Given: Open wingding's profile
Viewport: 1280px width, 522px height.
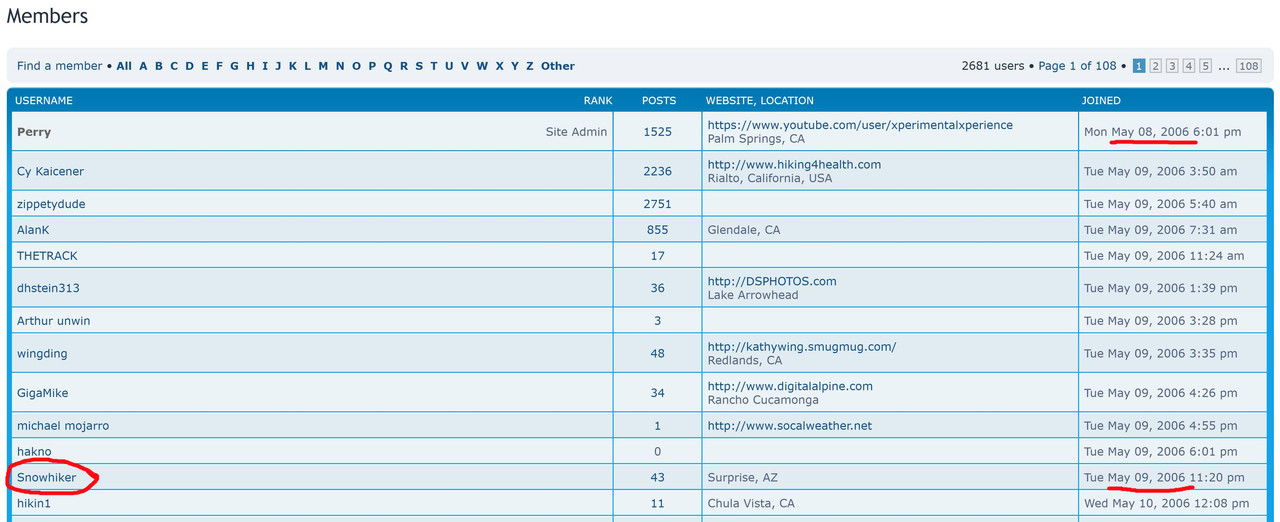Looking at the screenshot, I should [x=42, y=353].
